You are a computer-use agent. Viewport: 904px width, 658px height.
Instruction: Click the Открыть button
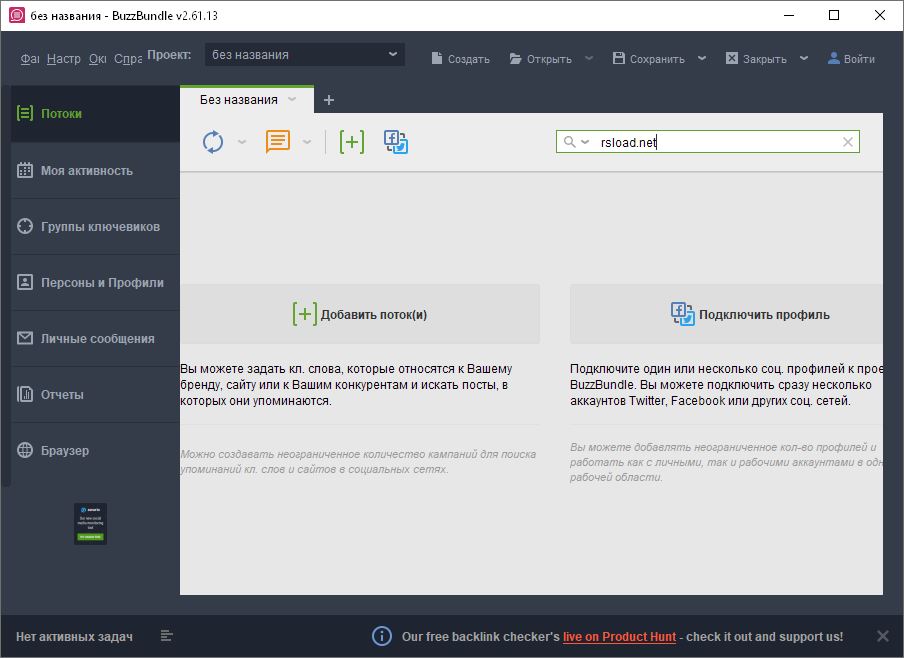[x=541, y=59]
